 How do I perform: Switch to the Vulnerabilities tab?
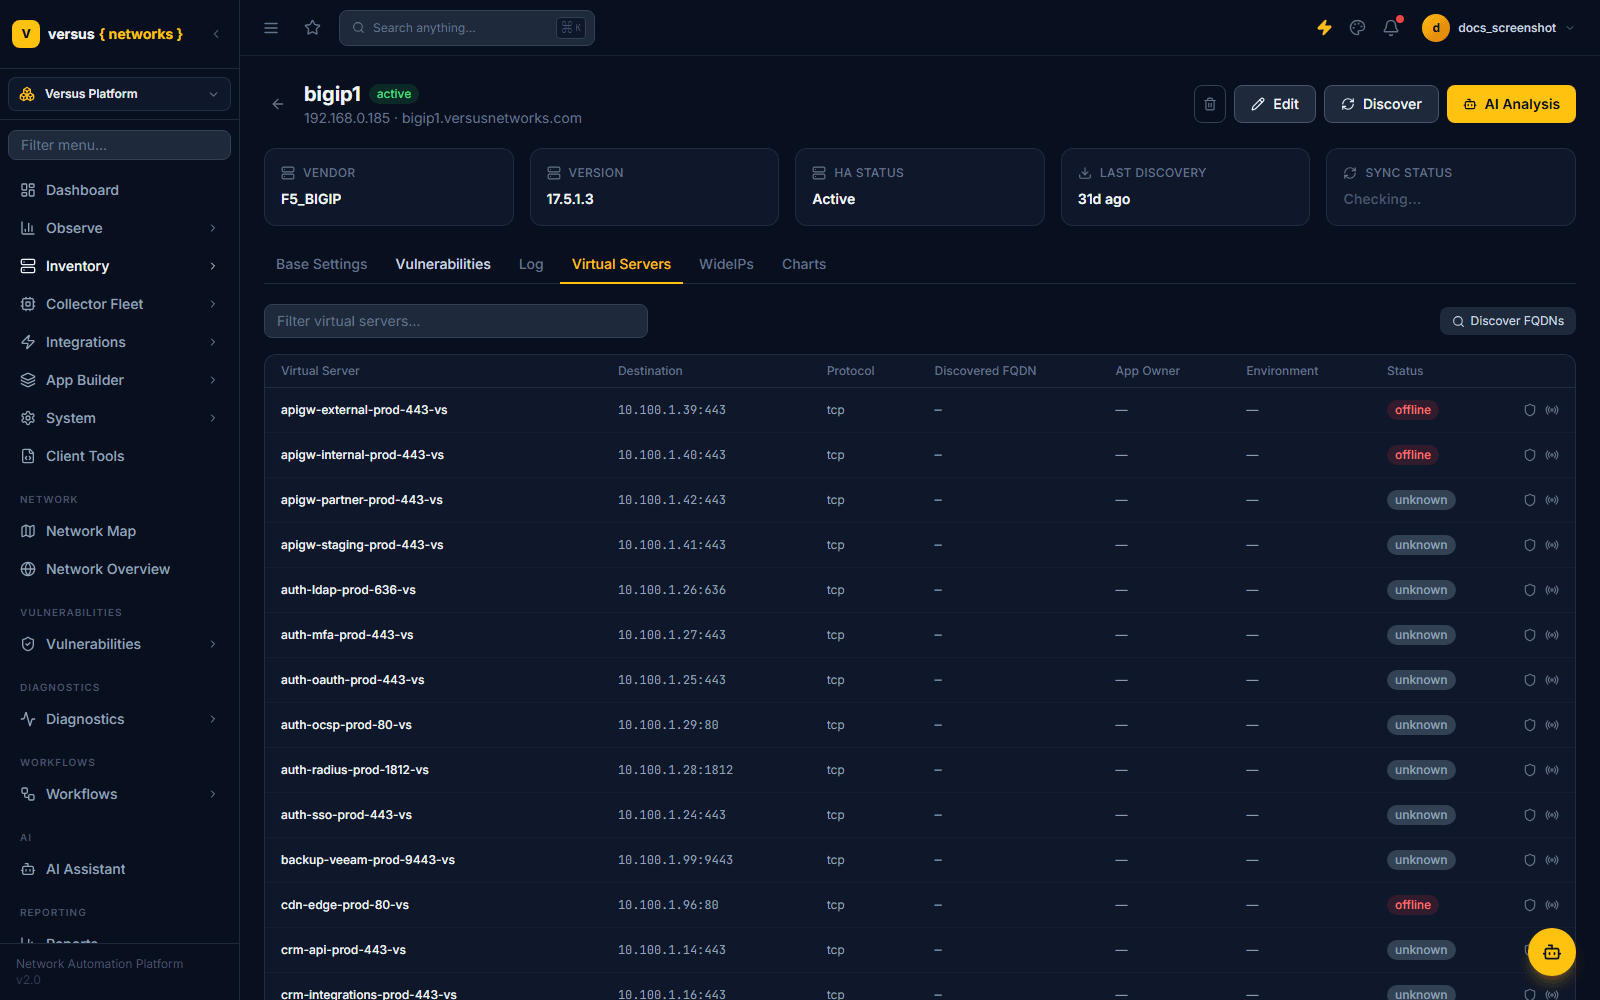(443, 264)
